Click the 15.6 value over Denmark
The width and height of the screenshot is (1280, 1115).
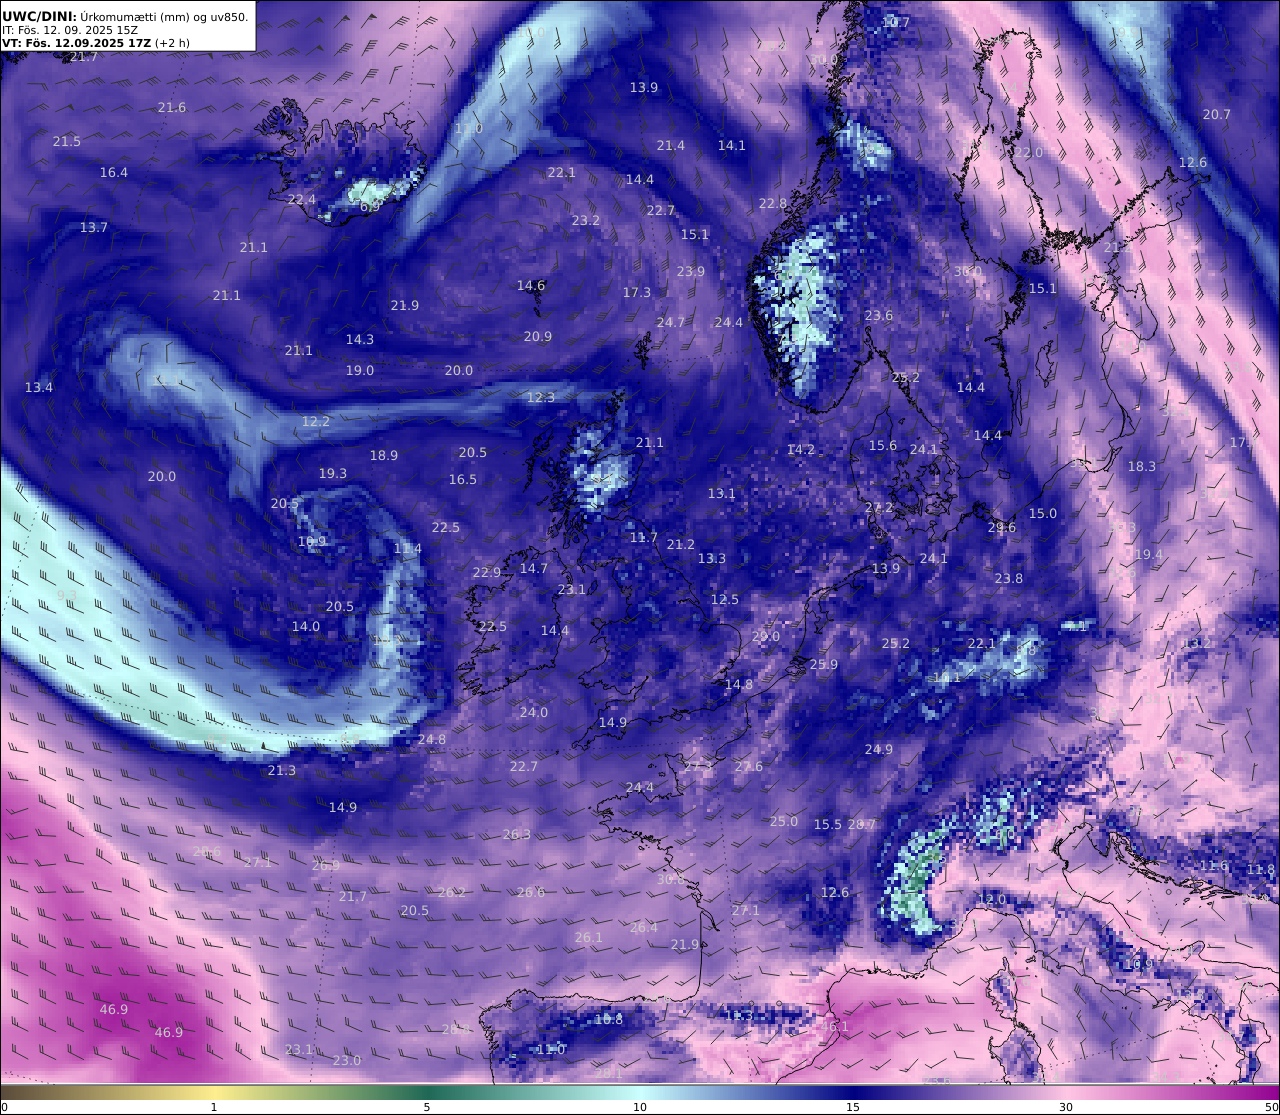pyautogui.click(x=883, y=446)
